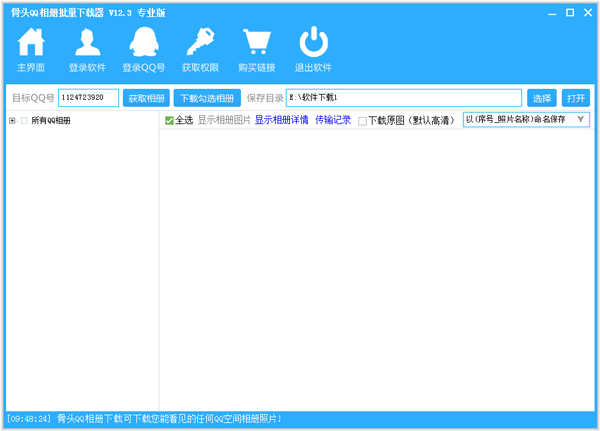Click the 登录软件 user icon
Image resolution: width=600 pixels, height=431 pixels.
(88, 42)
